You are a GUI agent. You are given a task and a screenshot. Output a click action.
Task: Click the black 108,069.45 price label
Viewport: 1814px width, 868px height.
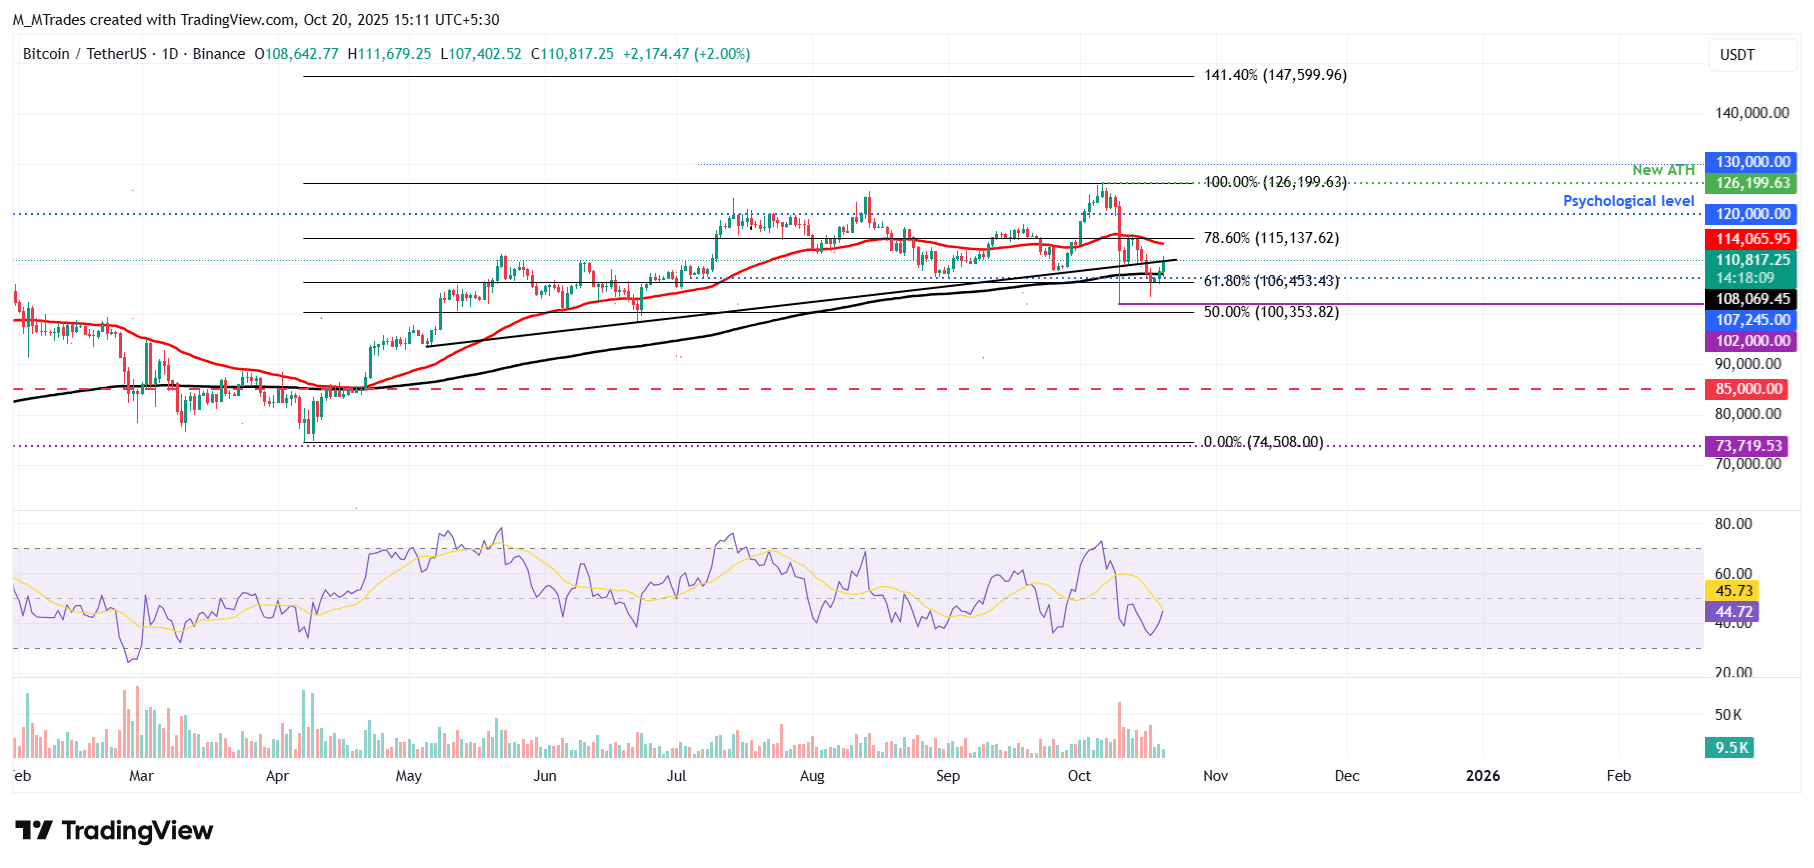click(x=1752, y=299)
